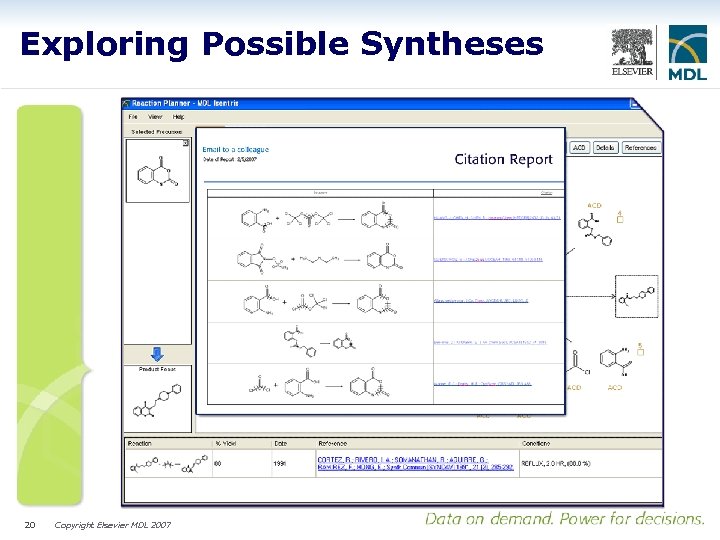Open the File menu in Reaction Planner
The image size is (720, 540).
[x=133, y=117]
